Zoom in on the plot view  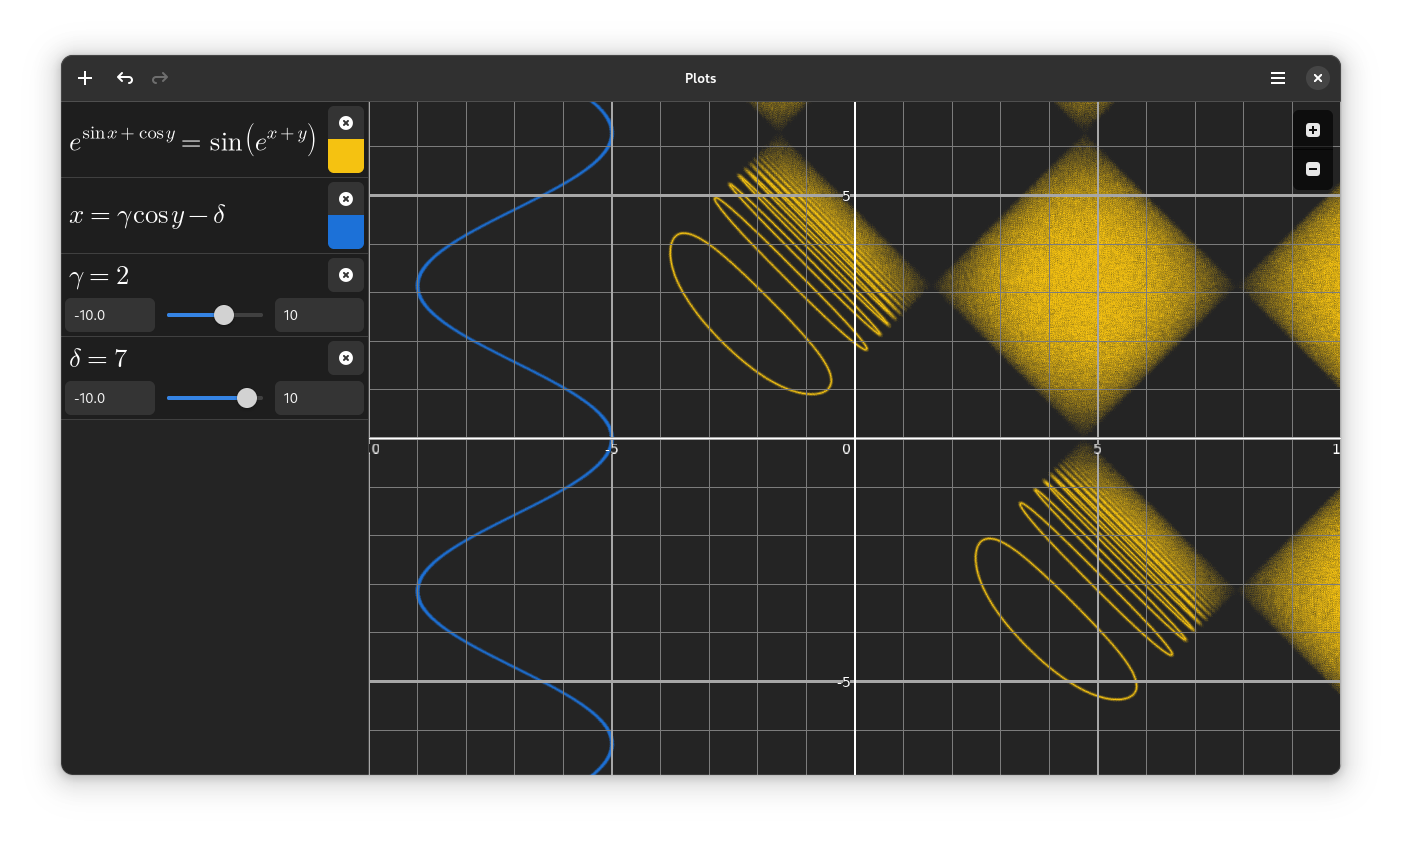[1312, 128]
